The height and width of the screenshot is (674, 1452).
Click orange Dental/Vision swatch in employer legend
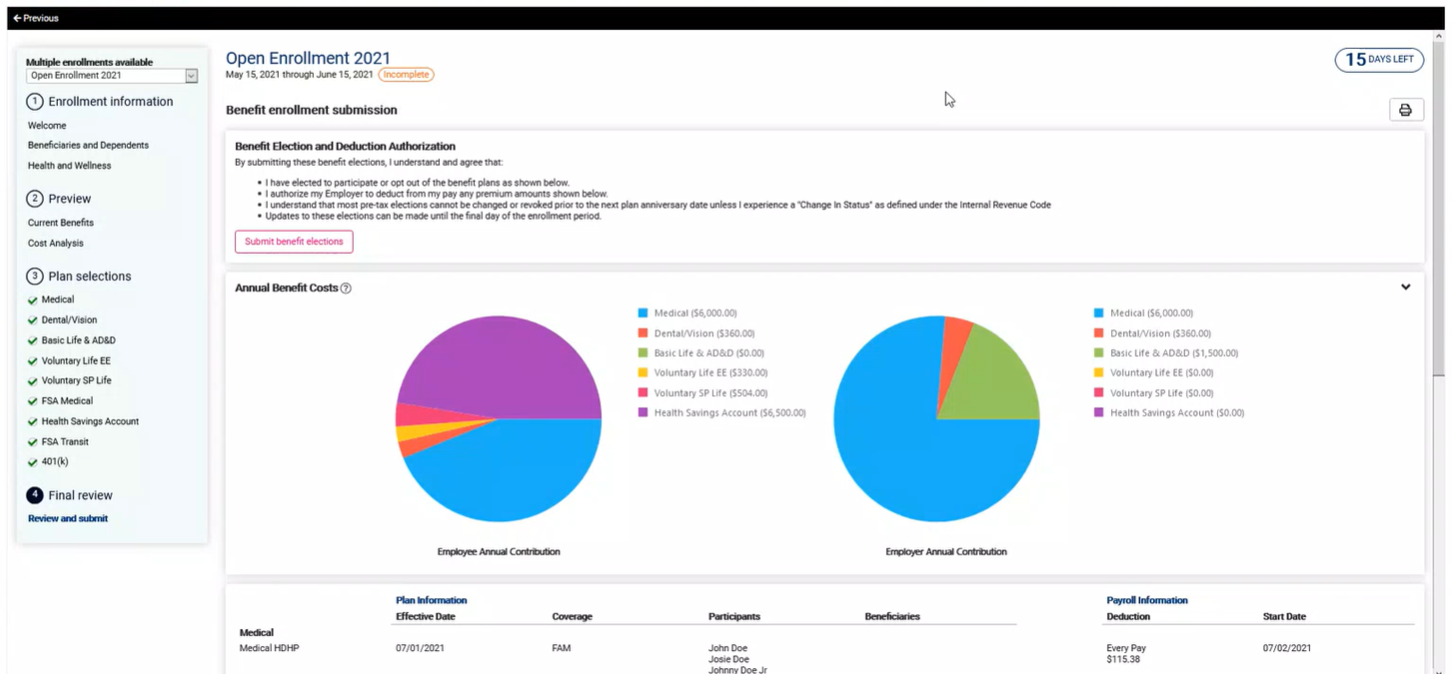point(1099,333)
